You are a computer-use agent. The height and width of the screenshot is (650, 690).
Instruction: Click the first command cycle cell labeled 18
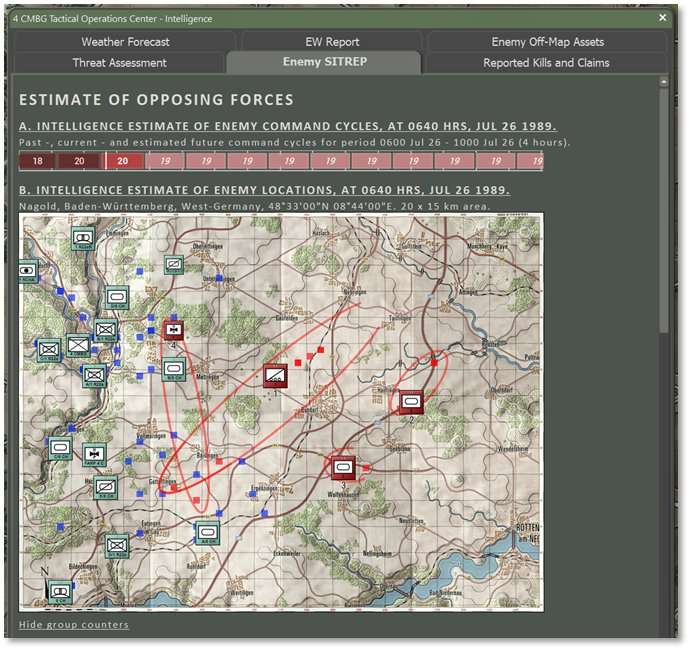point(38,161)
